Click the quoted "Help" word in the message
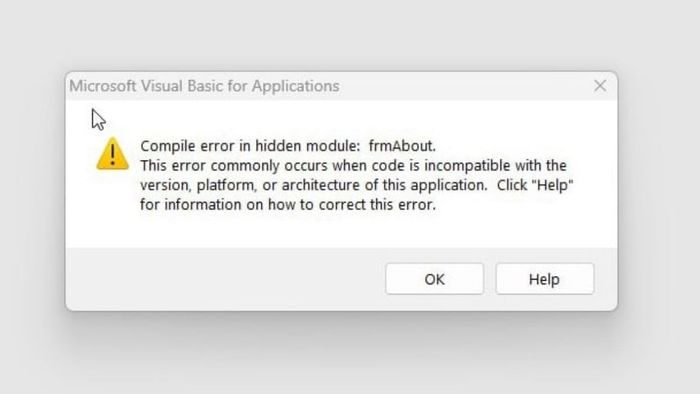Viewport: 700px width, 394px height. click(553, 185)
